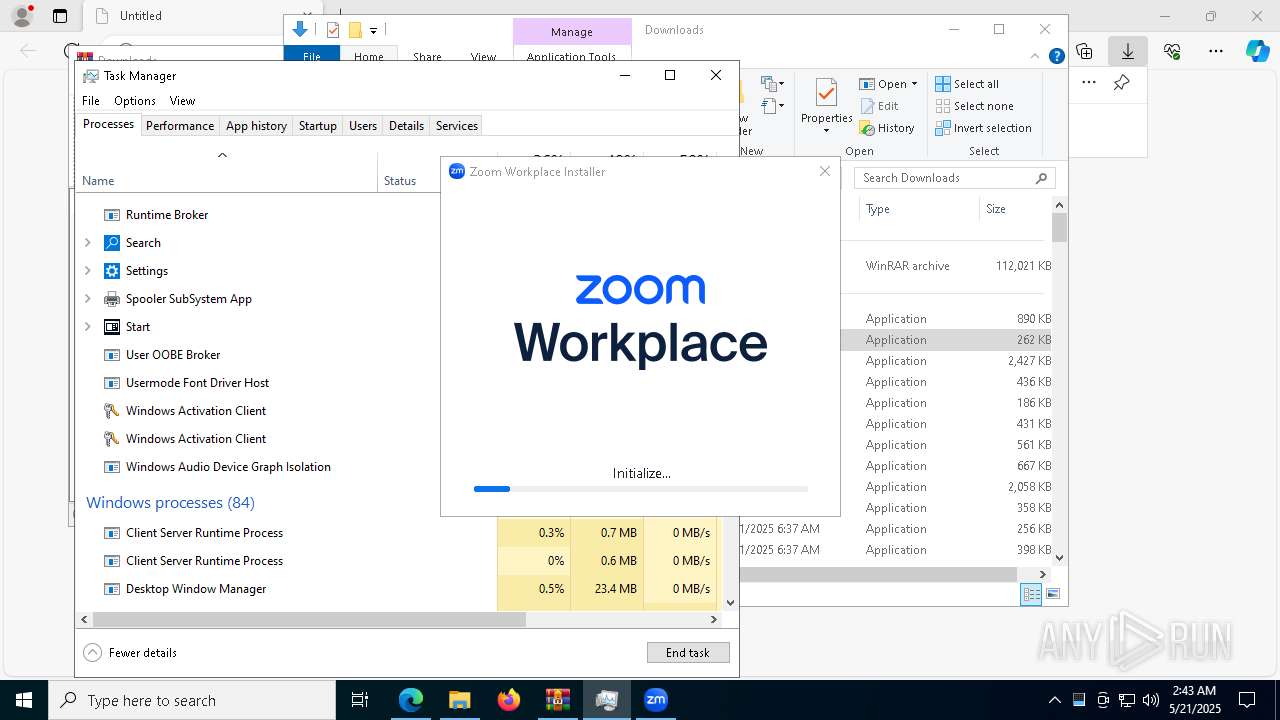Open downloads panel more options ellipsis

coord(1089,83)
